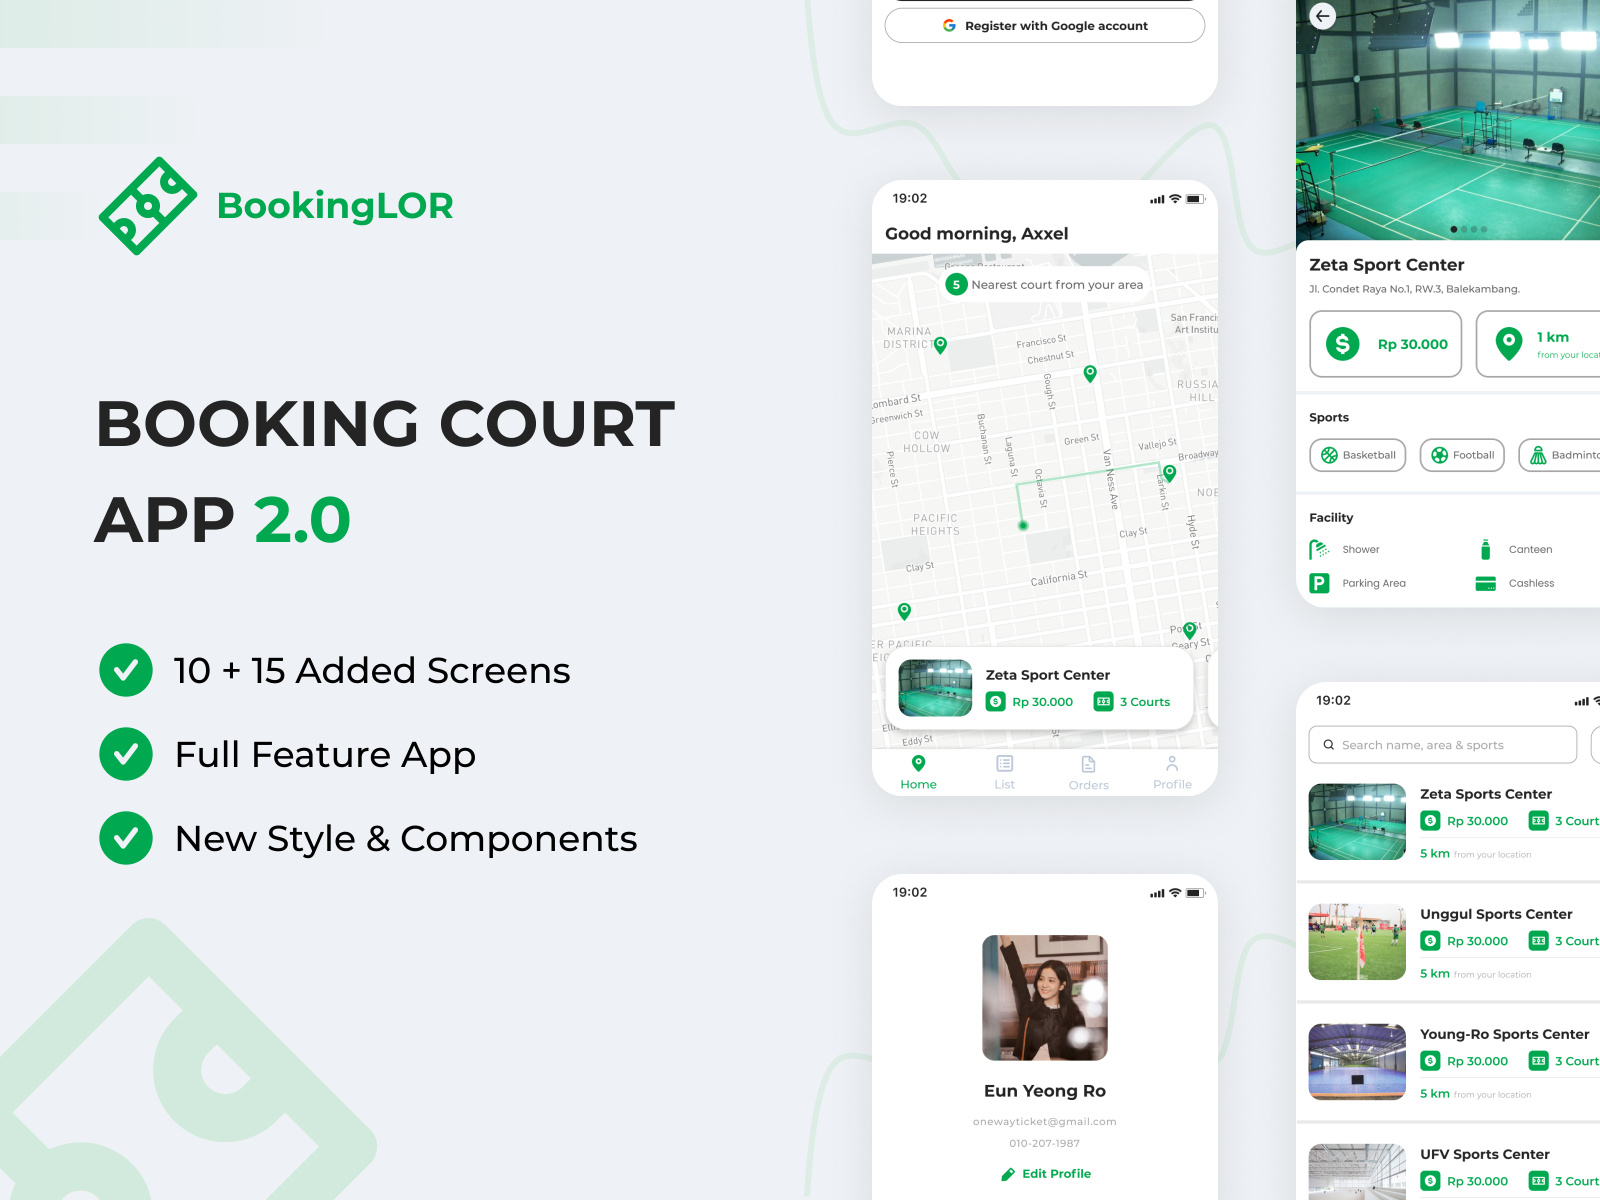Viewport: 1600px width, 1200px height.
Task: Click the current location dot on the route
Action: (1023, 525)
